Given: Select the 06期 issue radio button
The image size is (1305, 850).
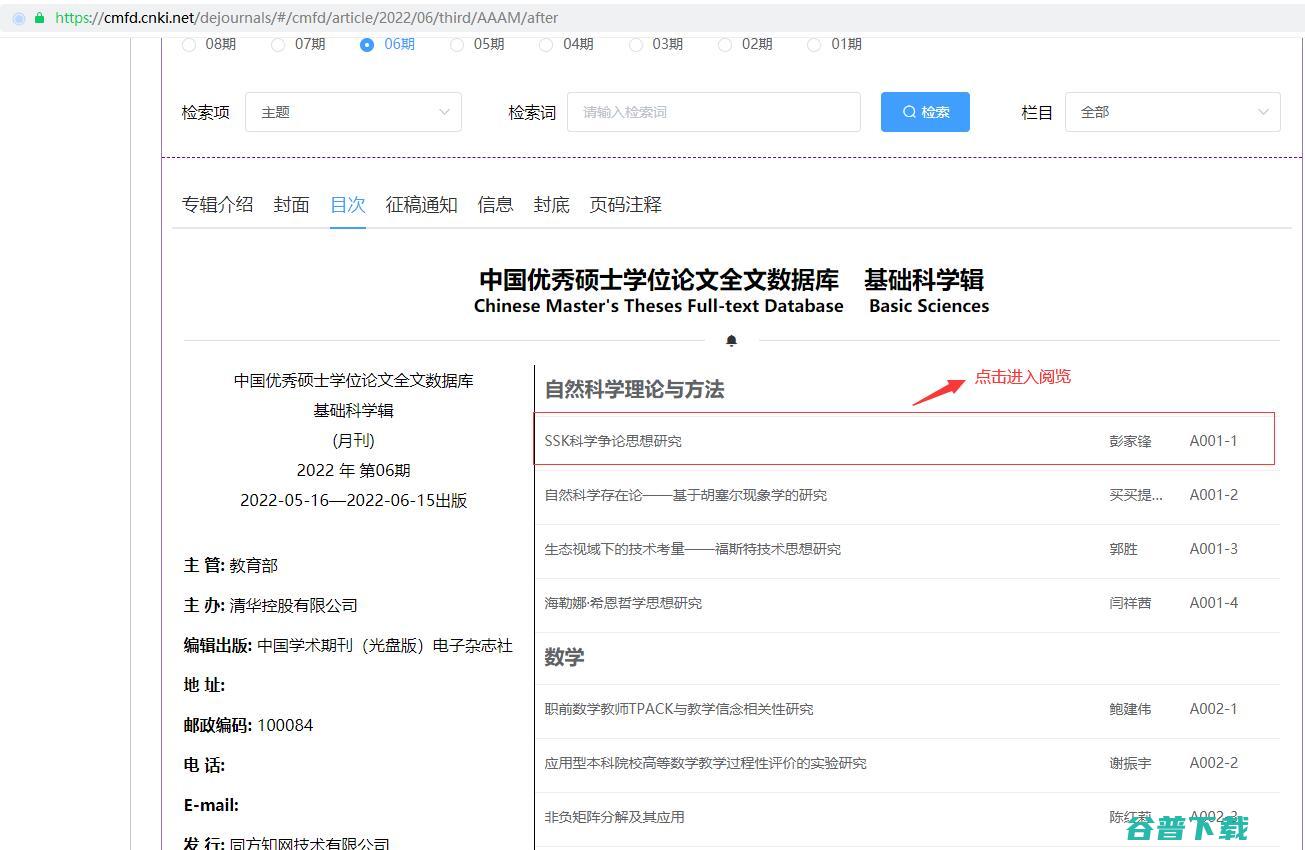Looking at the screenshot, I should click(367, 44).
